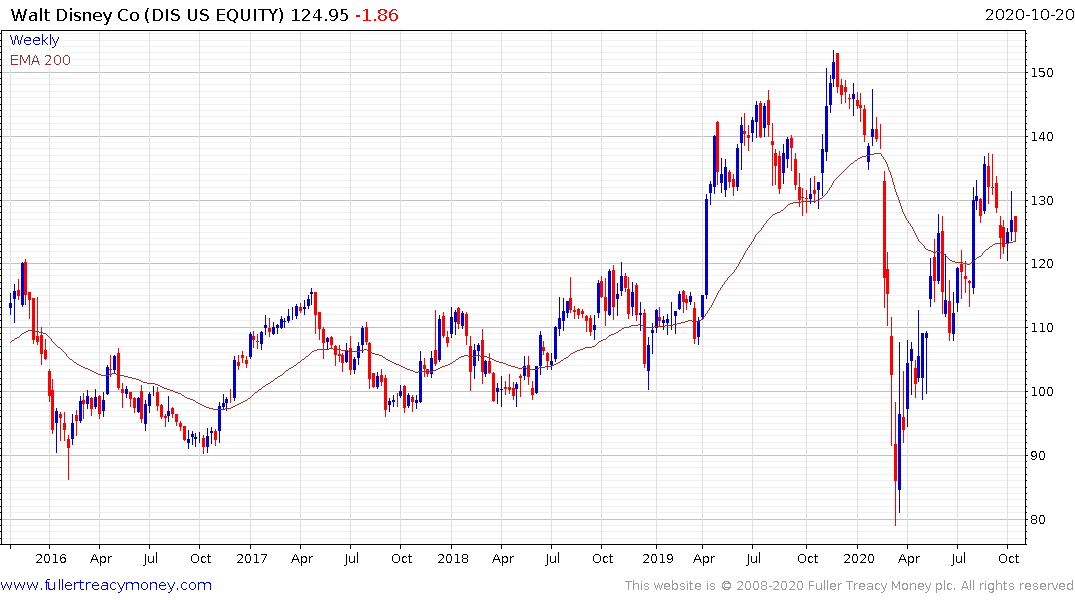Click the 80 price axis label
The height and width of the screenshot is (600, 1075).
click(1039, 520)
